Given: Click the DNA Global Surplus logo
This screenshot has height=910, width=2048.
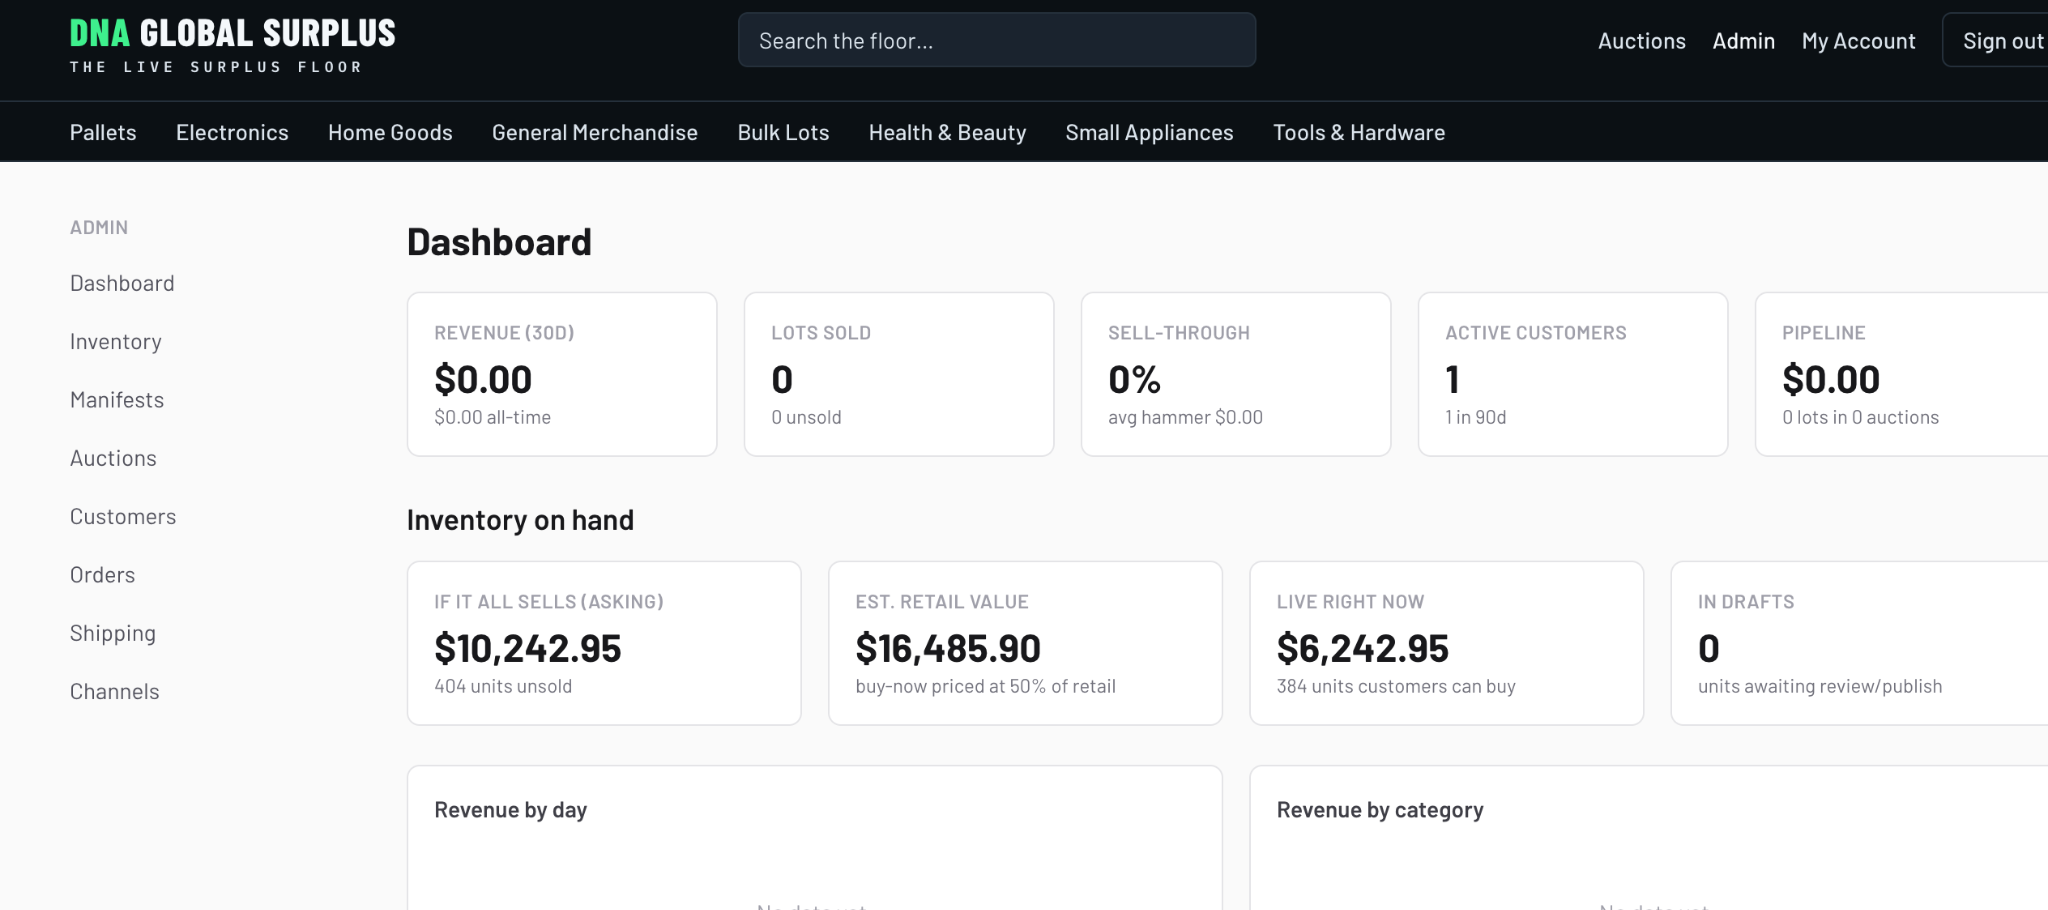Looking at the screenshot, I should pyautogui.click(x=232, y=45).
